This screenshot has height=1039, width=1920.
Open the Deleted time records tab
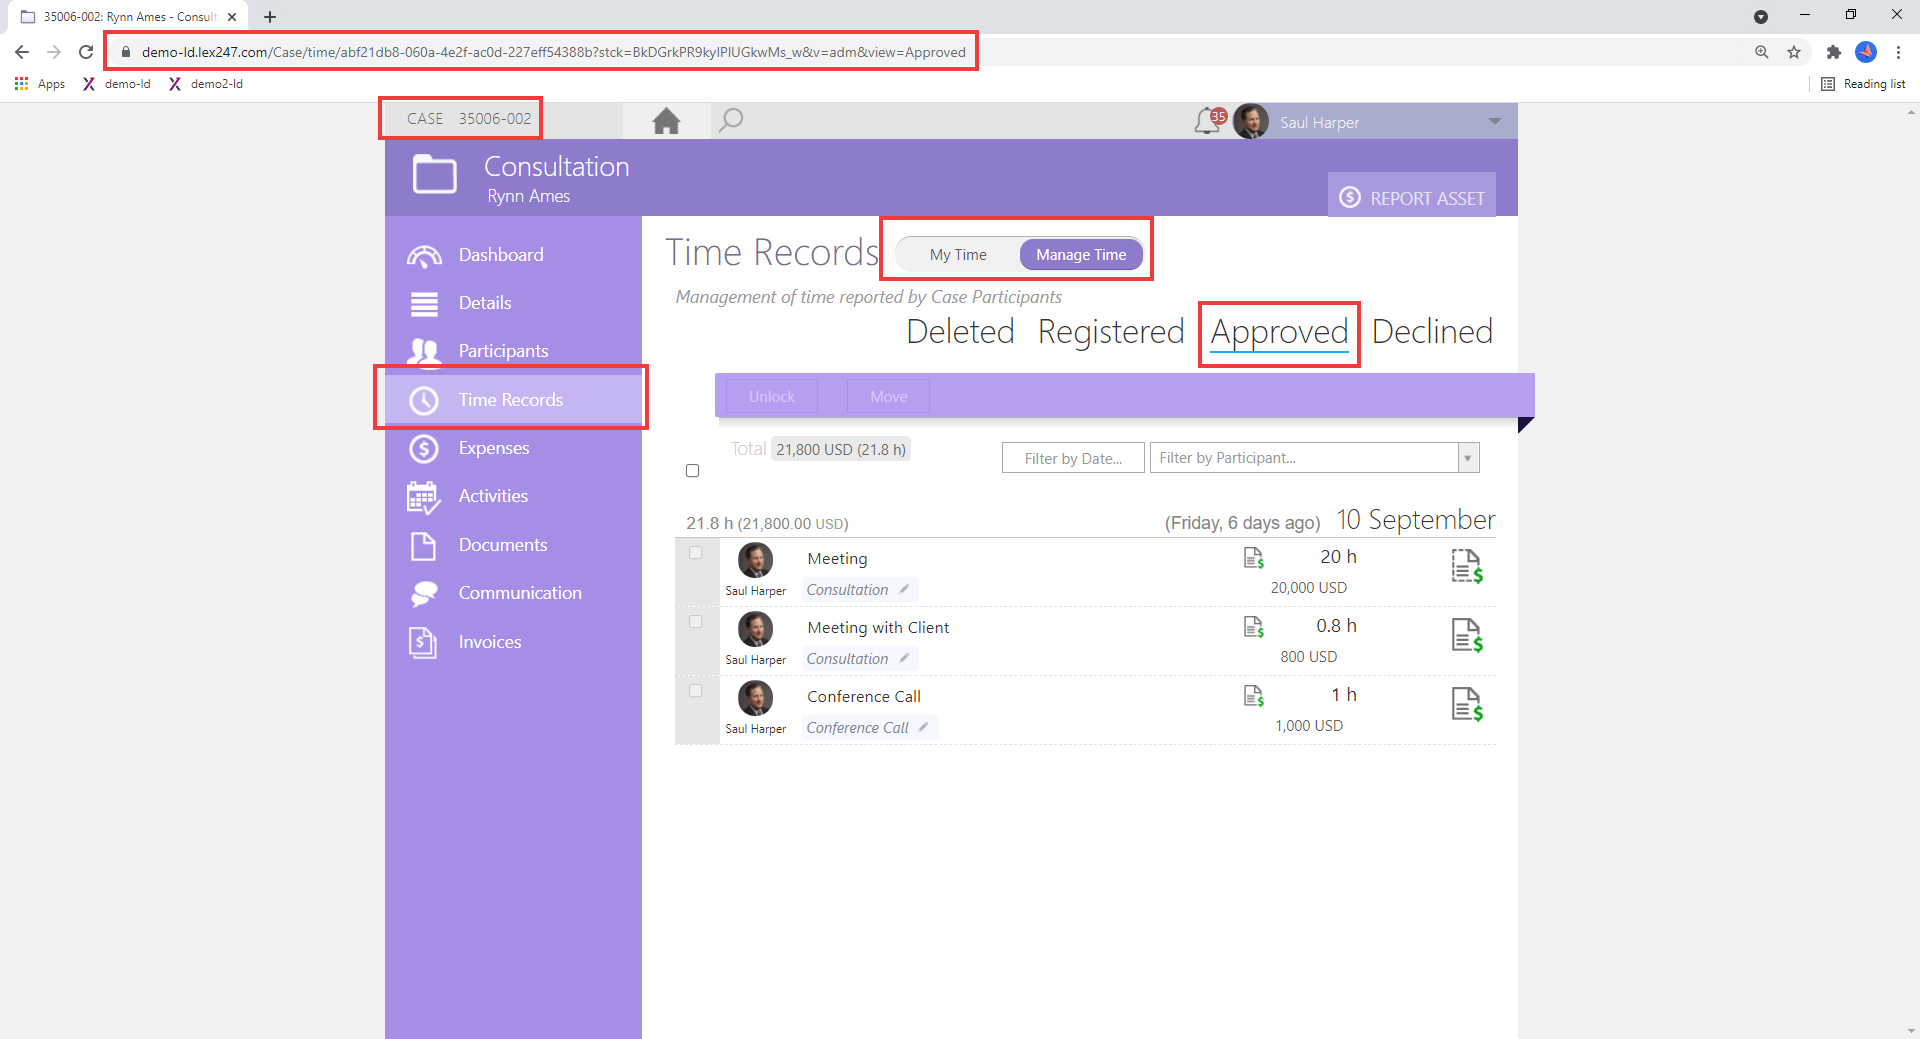click(960, 332)
